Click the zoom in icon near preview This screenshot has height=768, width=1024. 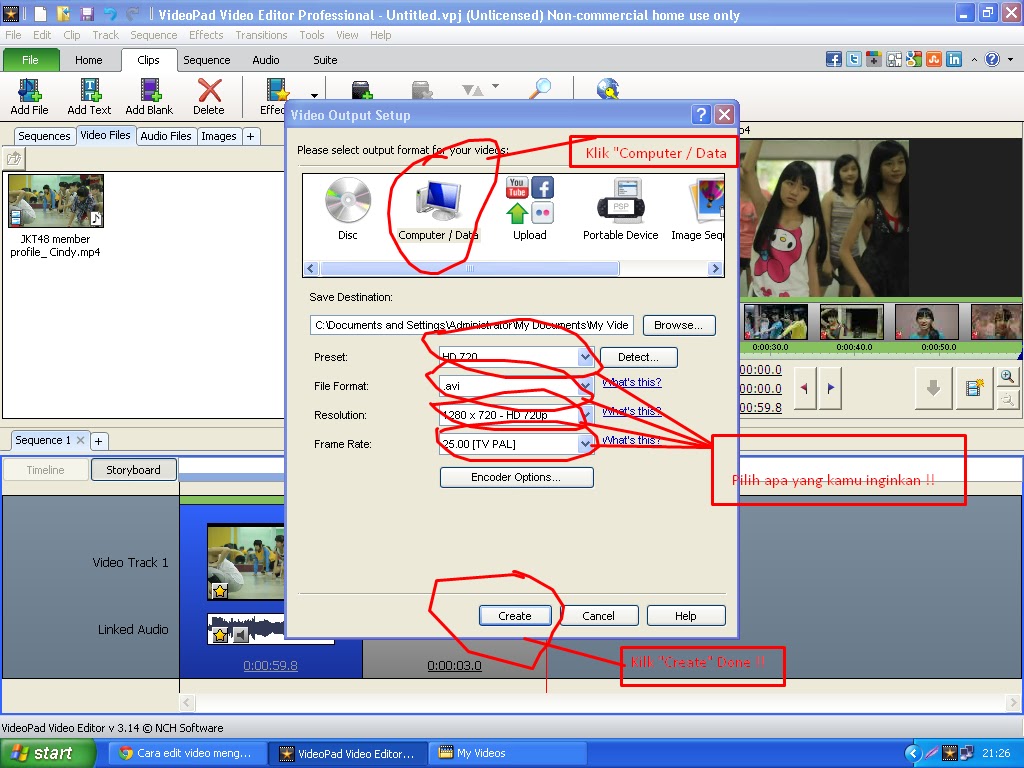tap(1008, 377)
